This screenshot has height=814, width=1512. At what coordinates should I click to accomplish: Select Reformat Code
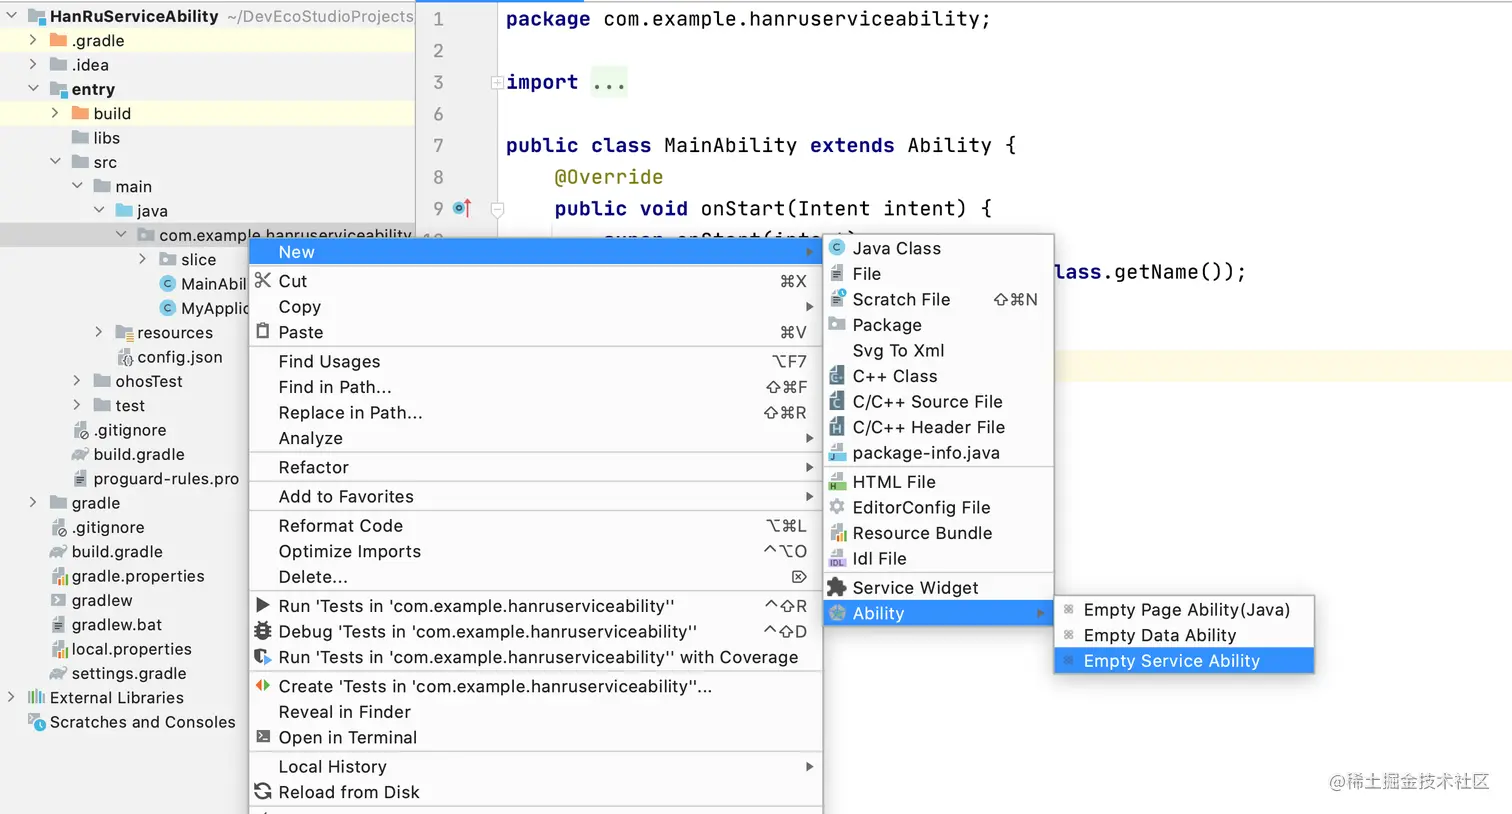(x=536, y=525)
